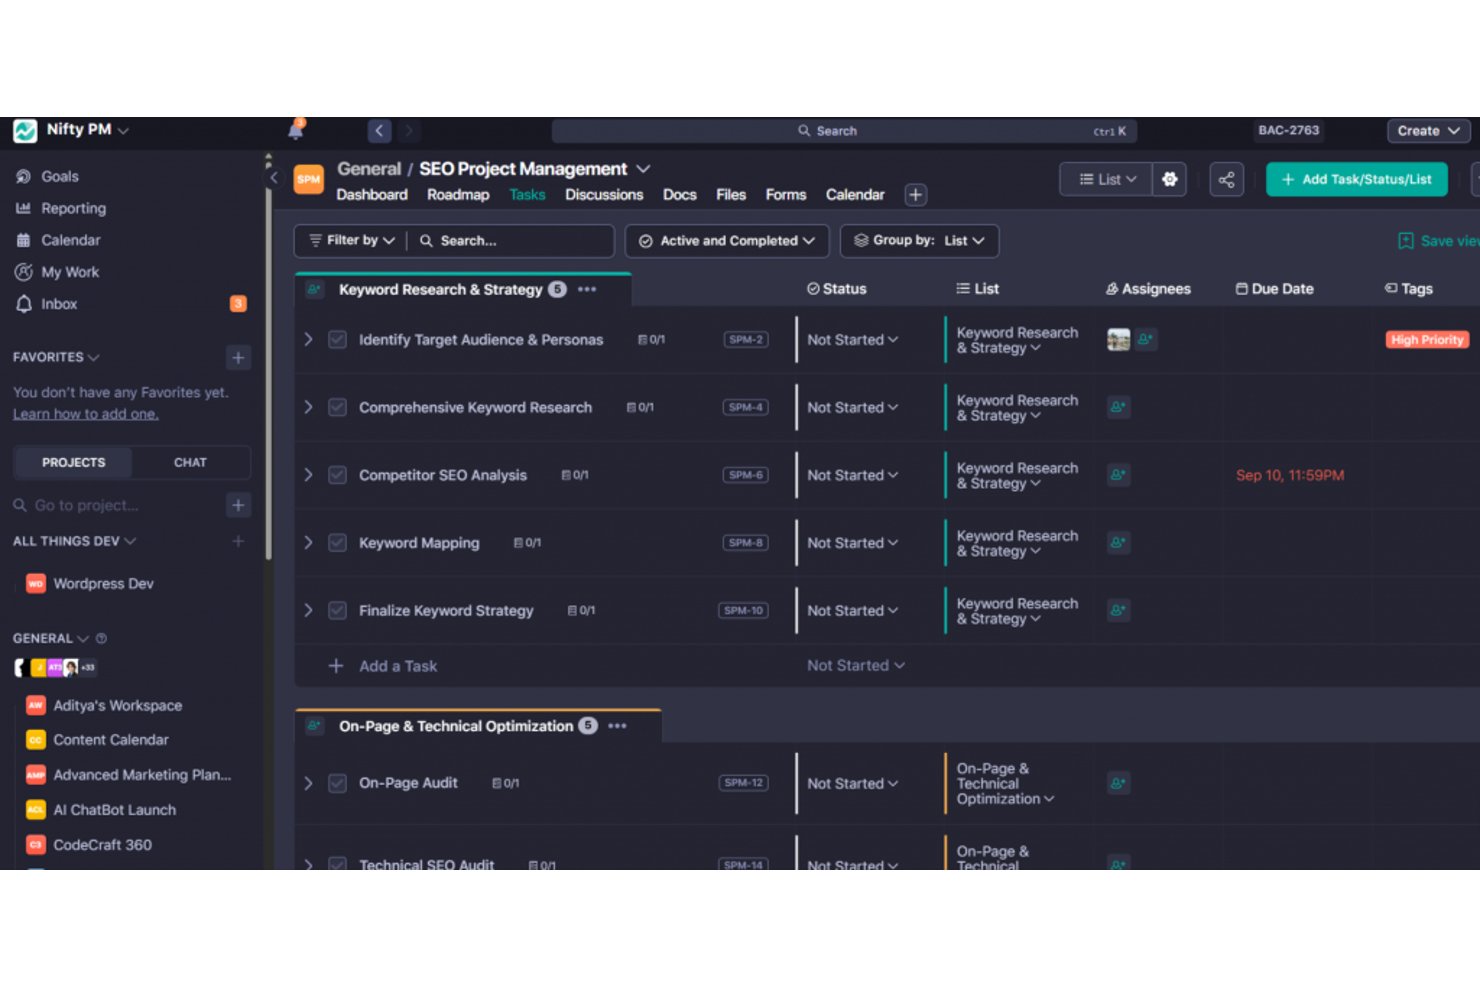The height and width of the screenshot is (987, 1480).
Task: Change status of Keyword Mapping task
Action: 852,543
